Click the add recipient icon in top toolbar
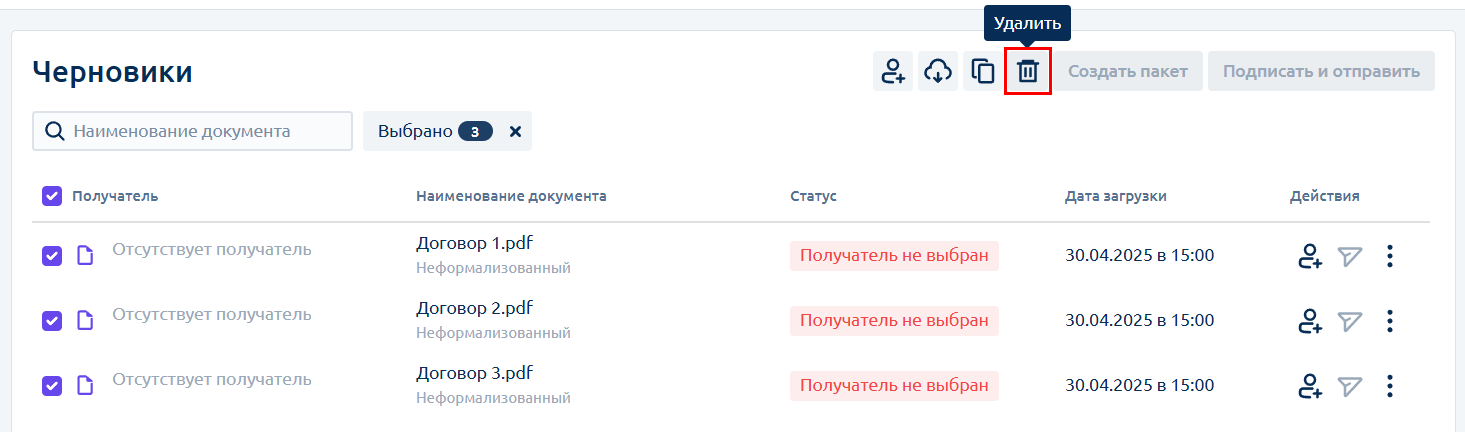 pos(892,71)
